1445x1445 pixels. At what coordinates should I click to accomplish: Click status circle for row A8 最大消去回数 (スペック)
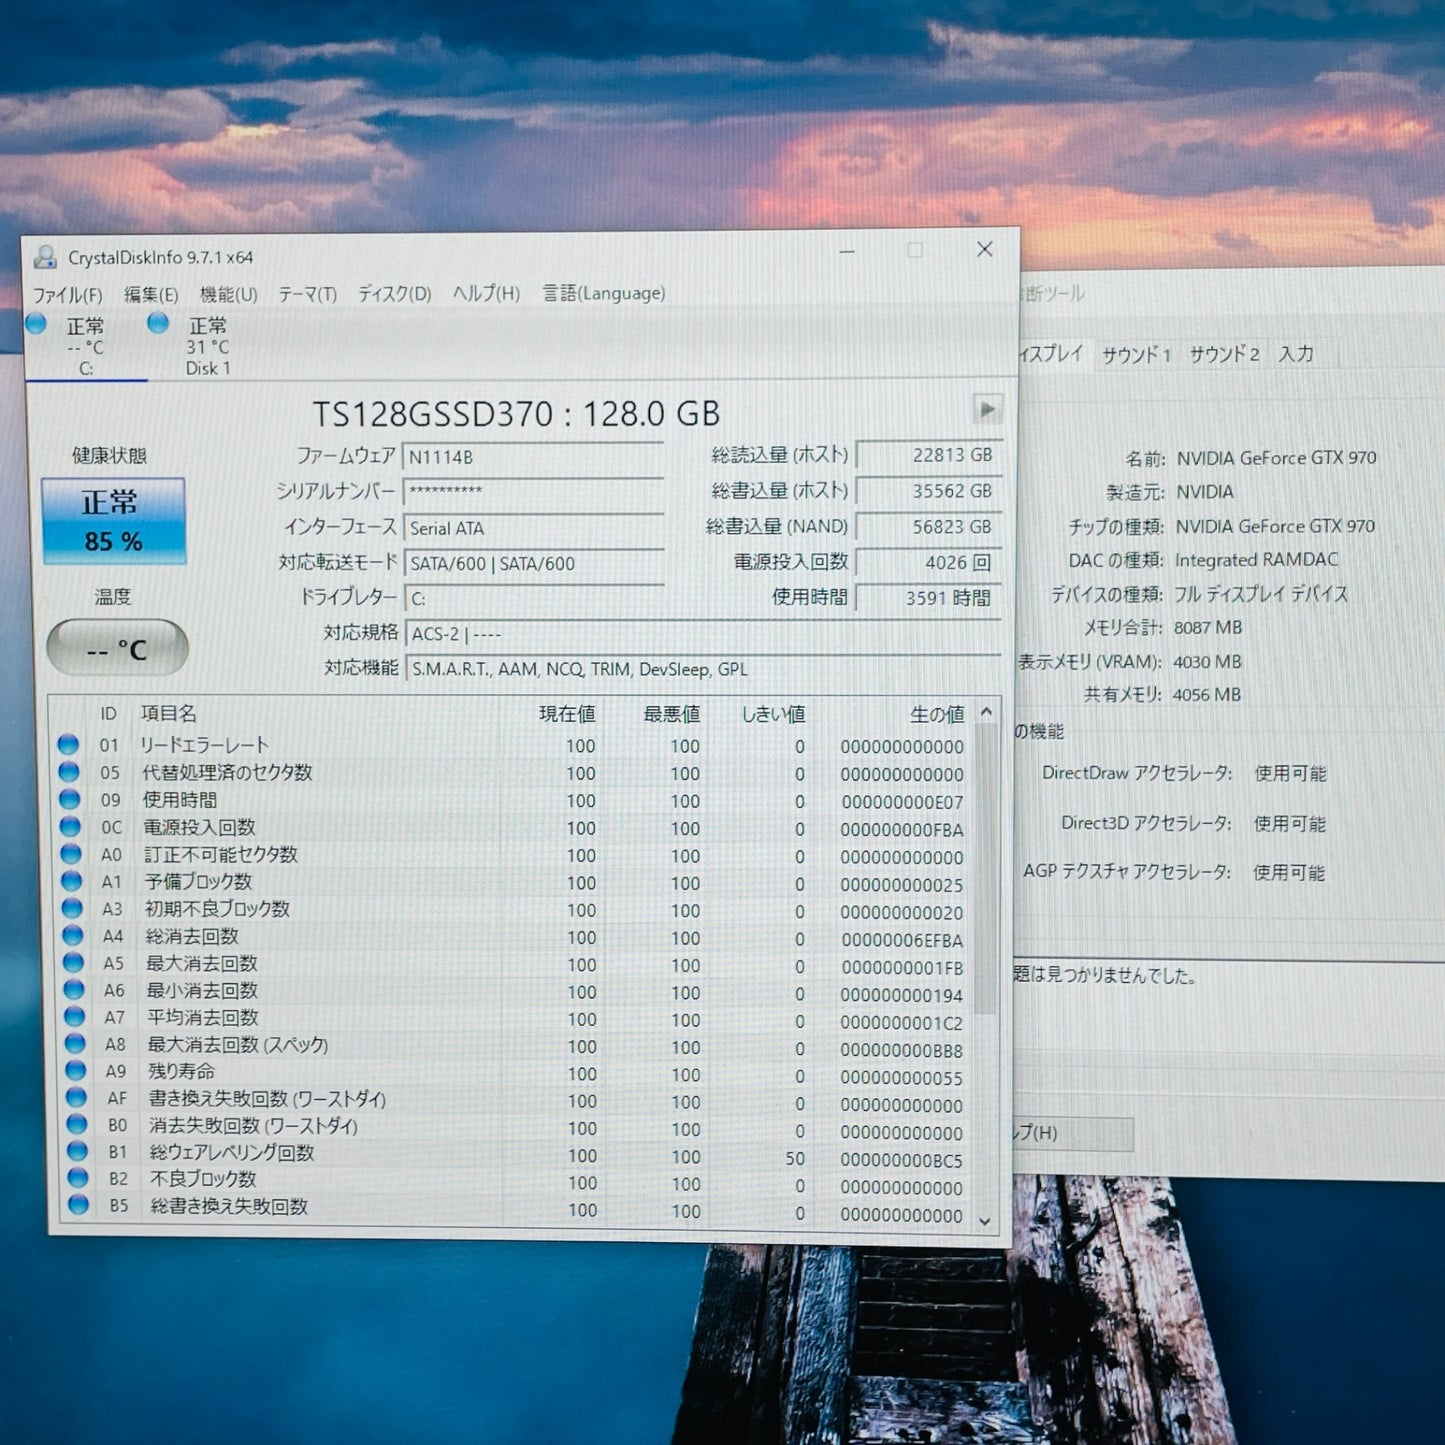coord(75,1043)
